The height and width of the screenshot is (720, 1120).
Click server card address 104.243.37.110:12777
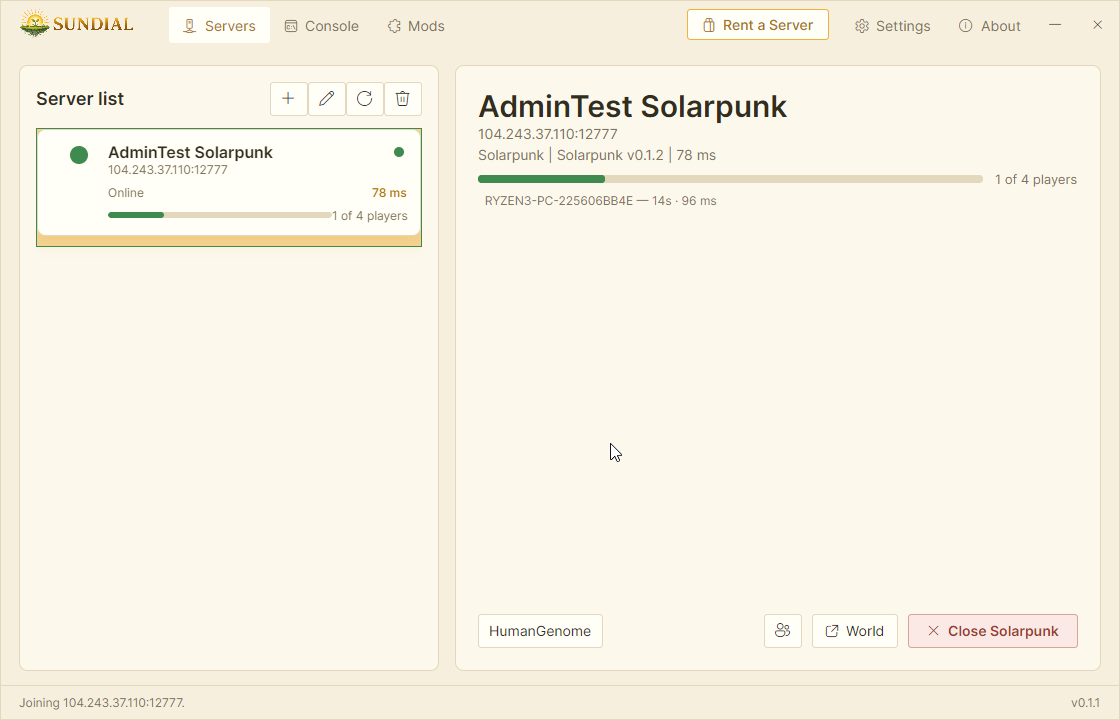pyautogui.click(x=168, y=170)
